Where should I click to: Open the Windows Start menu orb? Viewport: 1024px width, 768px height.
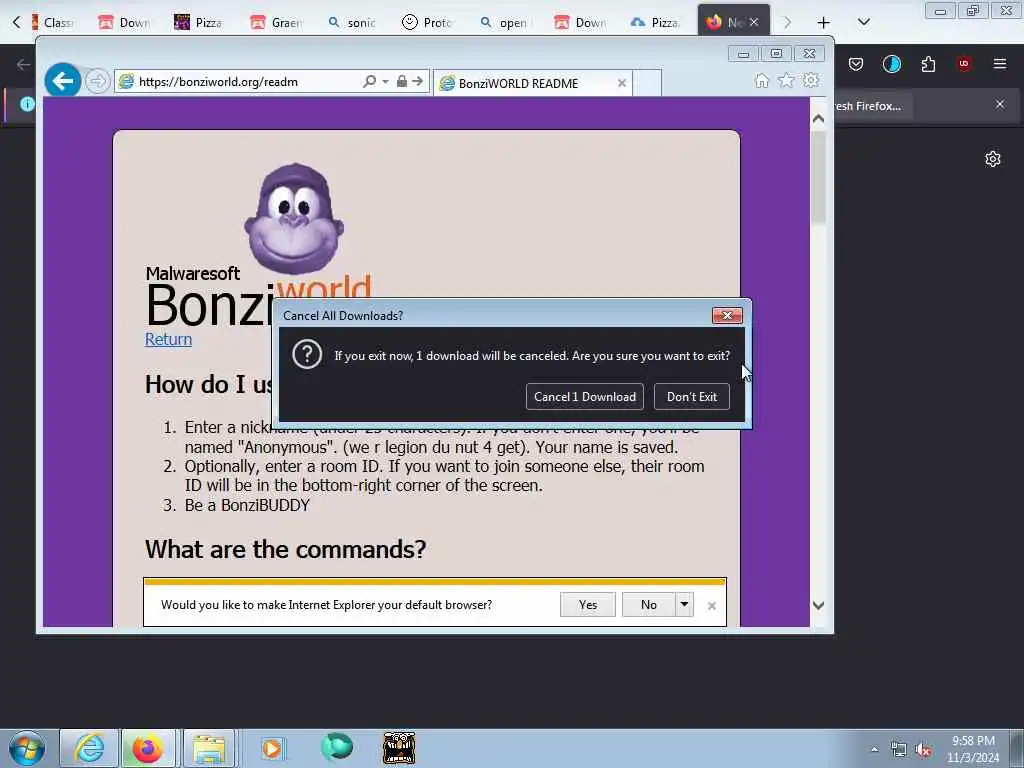click(x=27, y=748)
